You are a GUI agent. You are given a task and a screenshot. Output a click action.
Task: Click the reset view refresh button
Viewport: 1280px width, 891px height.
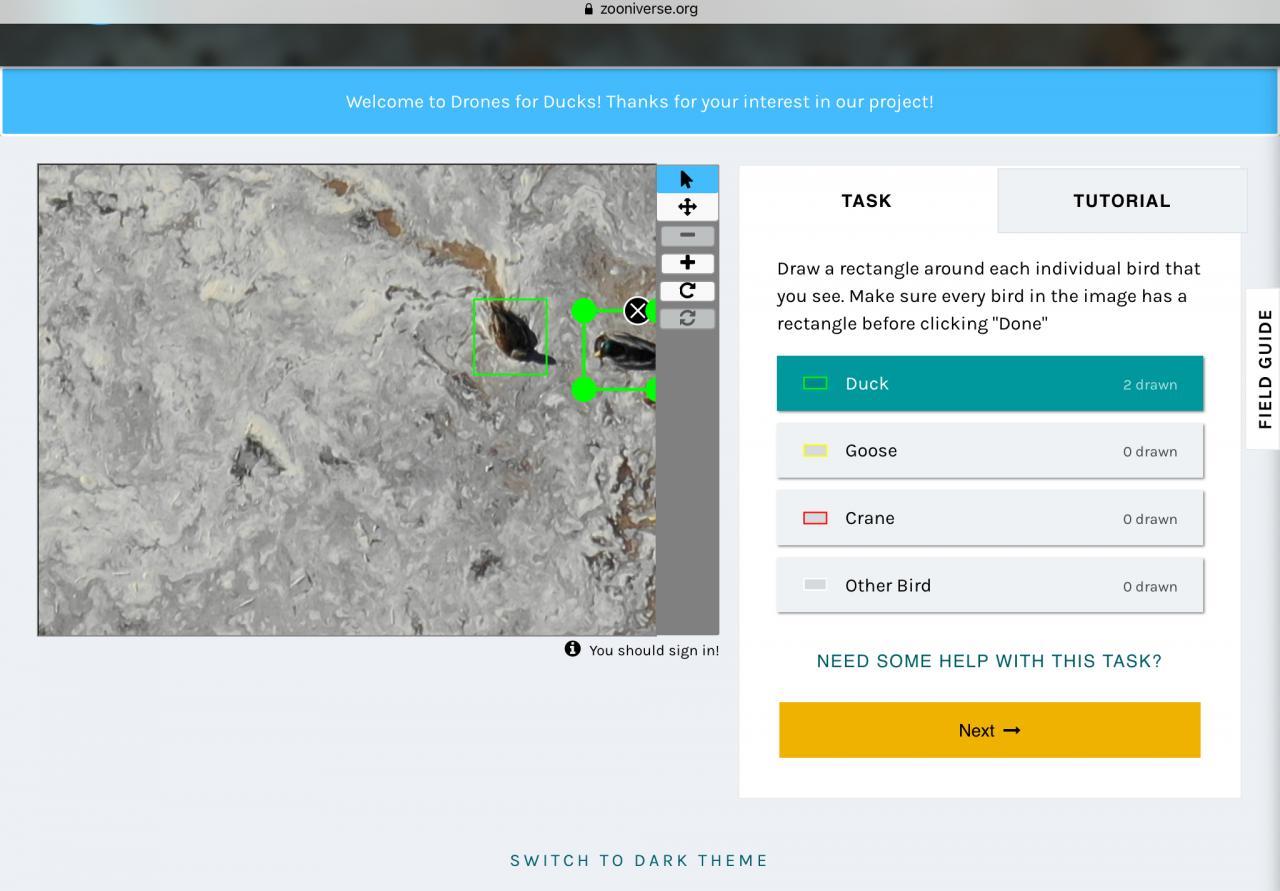point(687,318)
